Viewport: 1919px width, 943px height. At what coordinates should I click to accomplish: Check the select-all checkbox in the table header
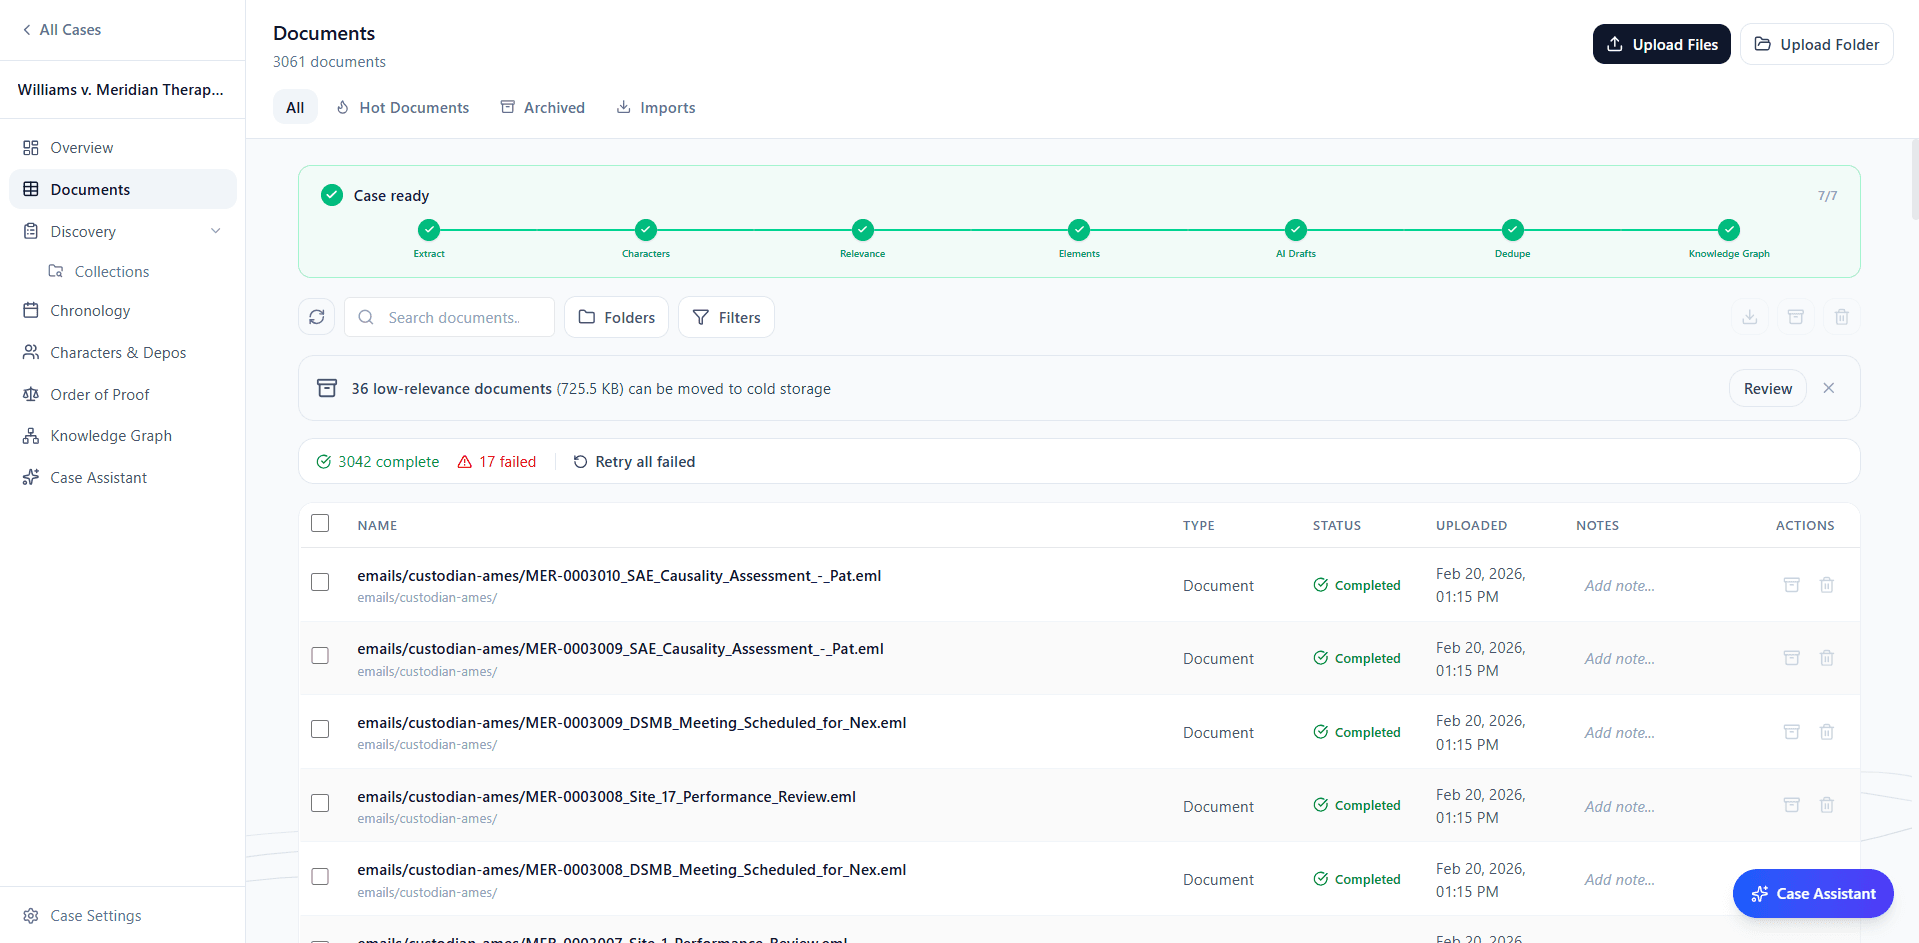tap(320, 523)
